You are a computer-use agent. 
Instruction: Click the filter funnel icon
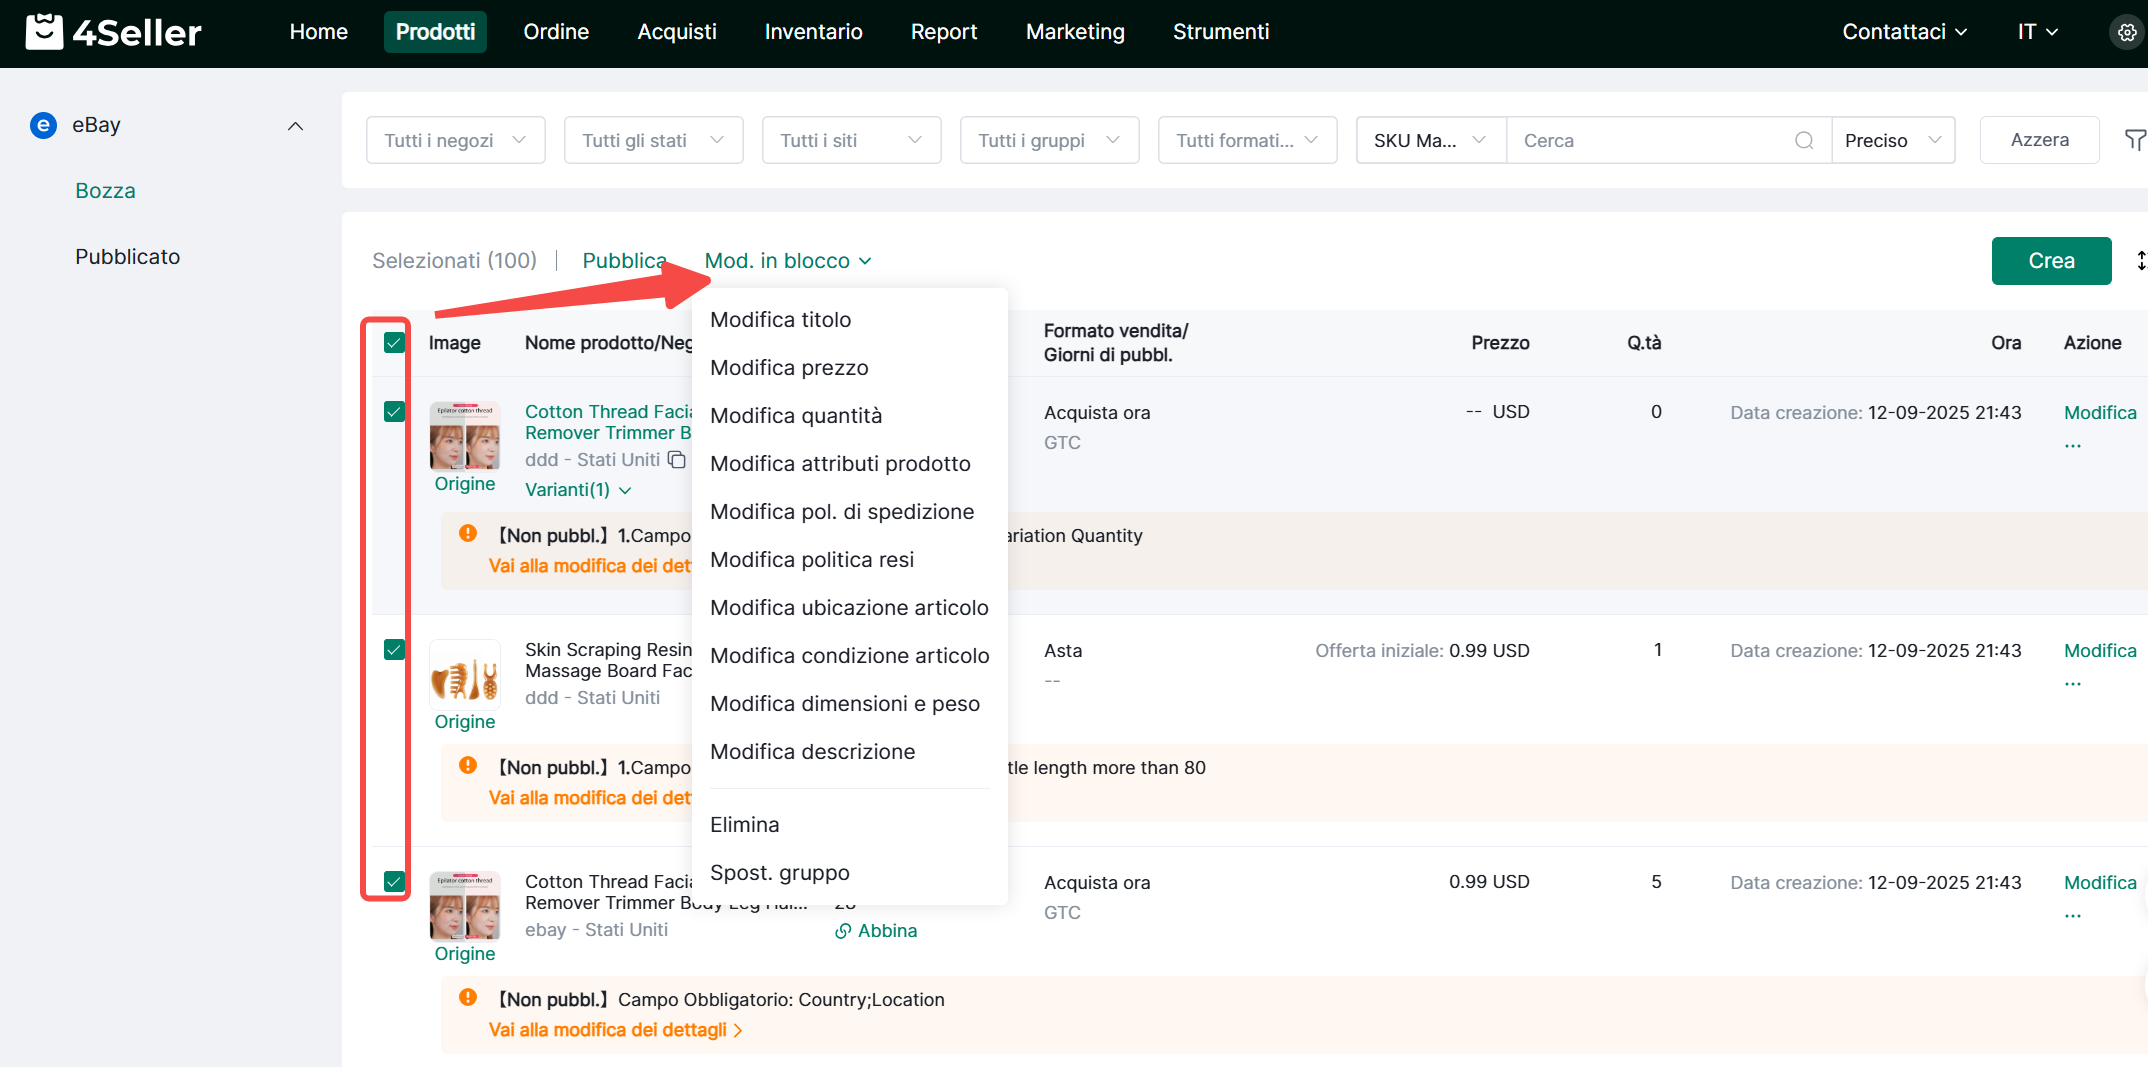pyautogui.click(x=2134, y=141)
